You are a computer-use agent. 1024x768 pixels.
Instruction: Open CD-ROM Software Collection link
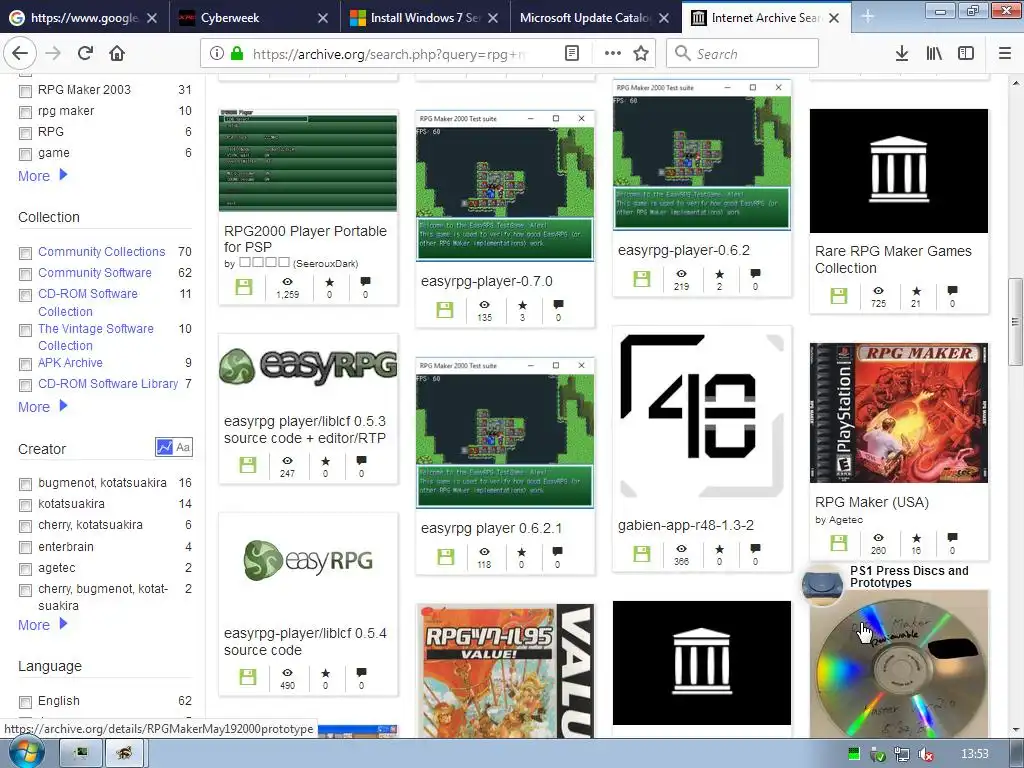[88, 302]
